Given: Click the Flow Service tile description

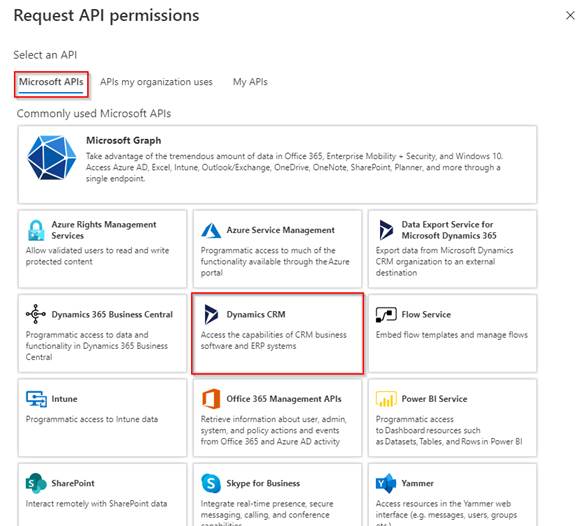Looking at the screenshot, I should coord(451,335).
